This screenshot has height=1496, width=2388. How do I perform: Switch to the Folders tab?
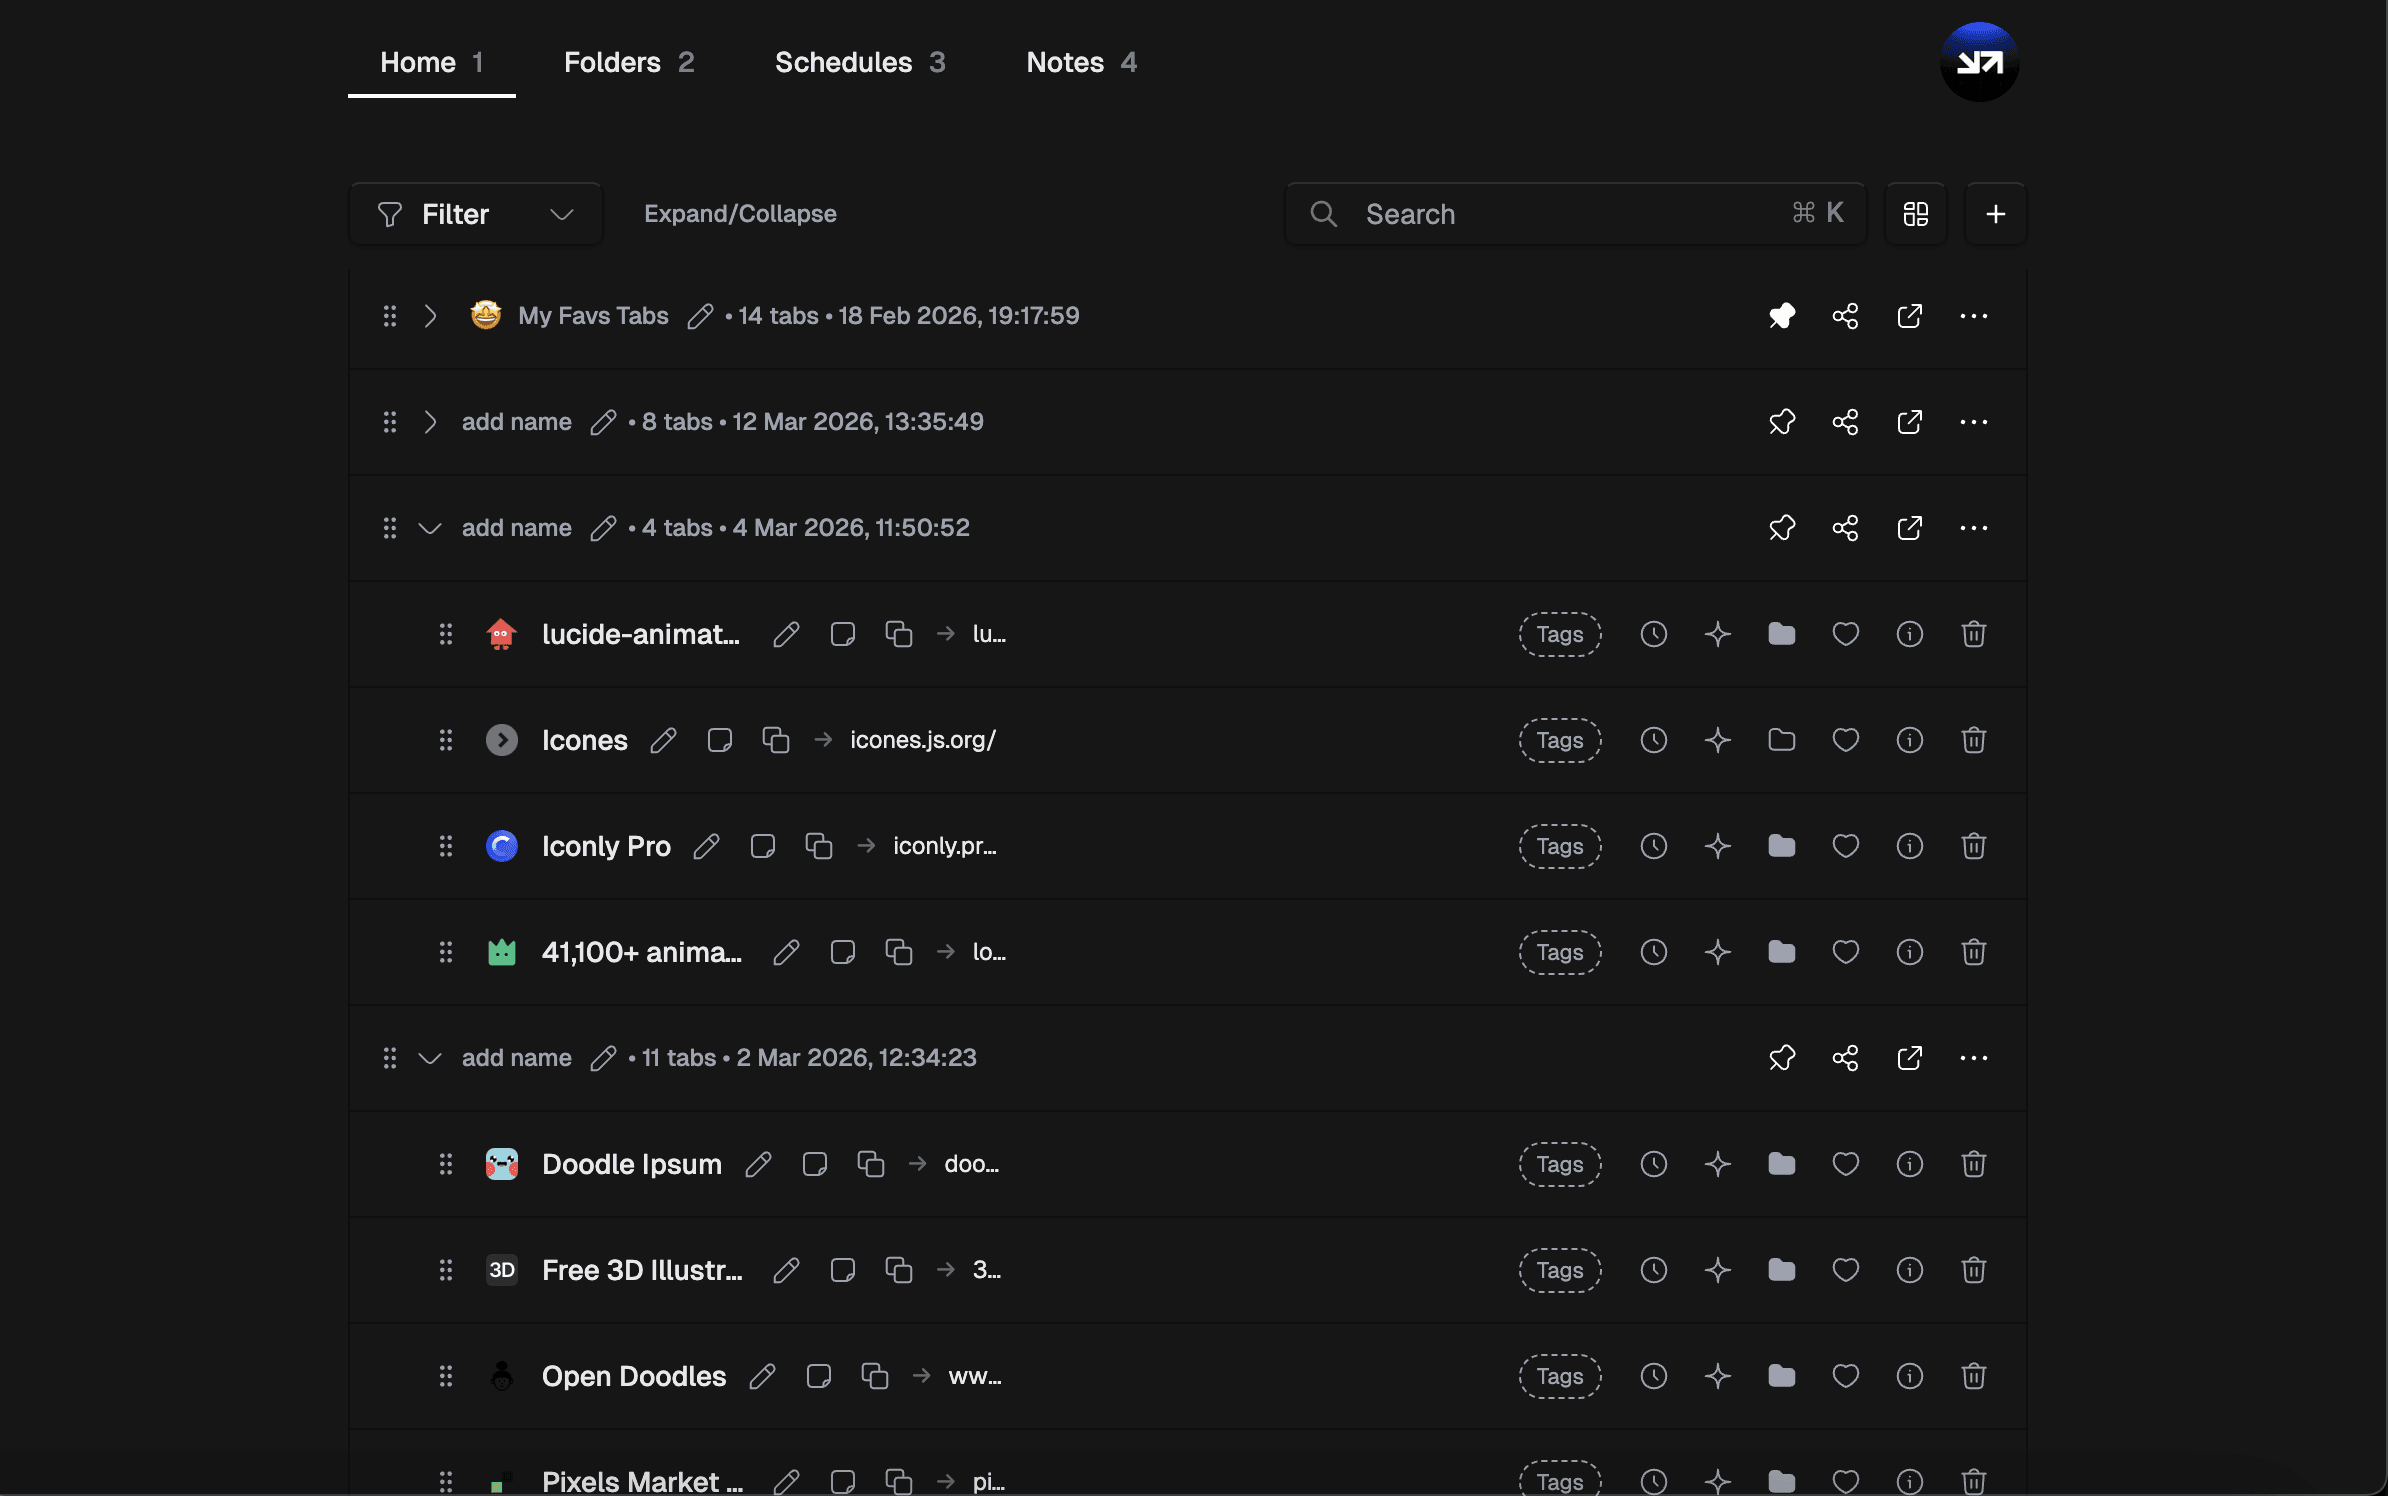[x=628, y=62]
